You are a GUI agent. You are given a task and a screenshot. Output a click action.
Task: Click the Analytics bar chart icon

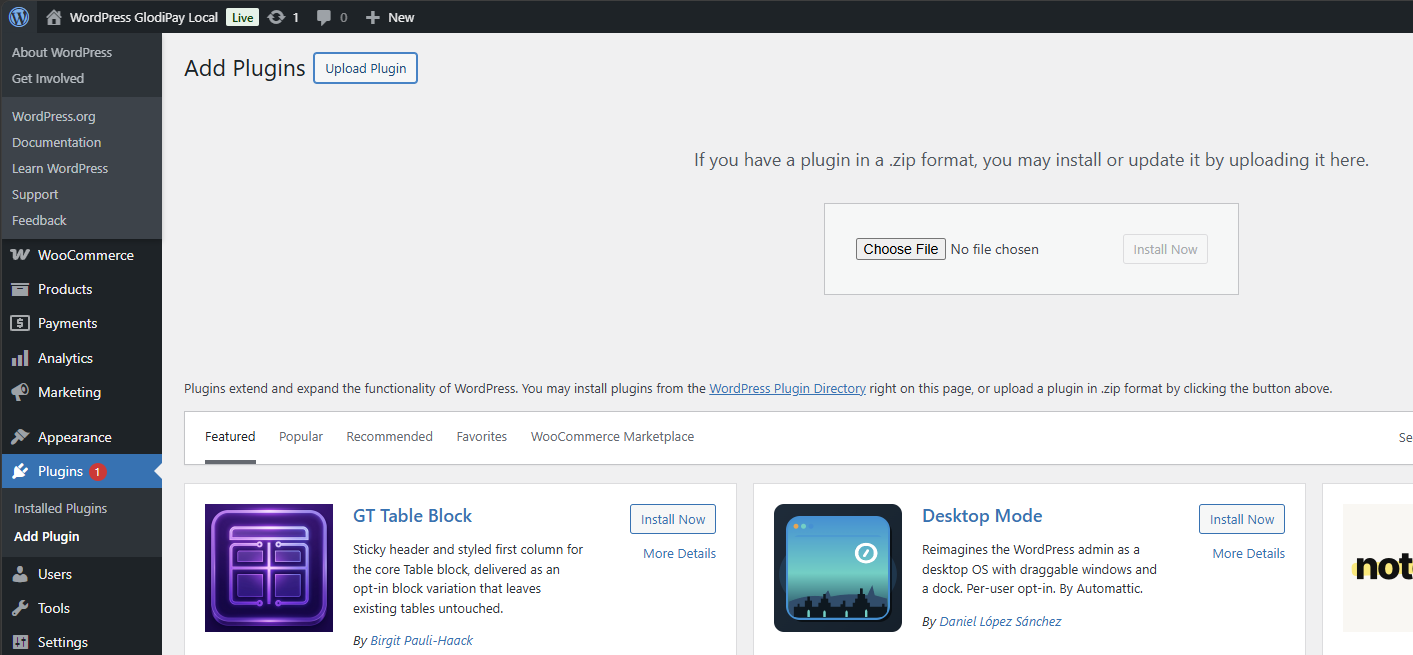[20, 358]
